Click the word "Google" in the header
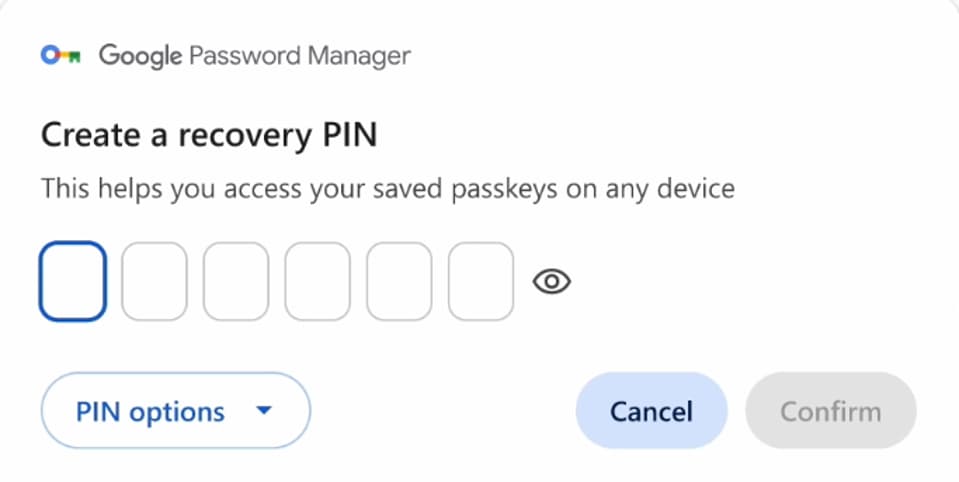The width and height of the screenshot is (959, 482). pos(139,56)
